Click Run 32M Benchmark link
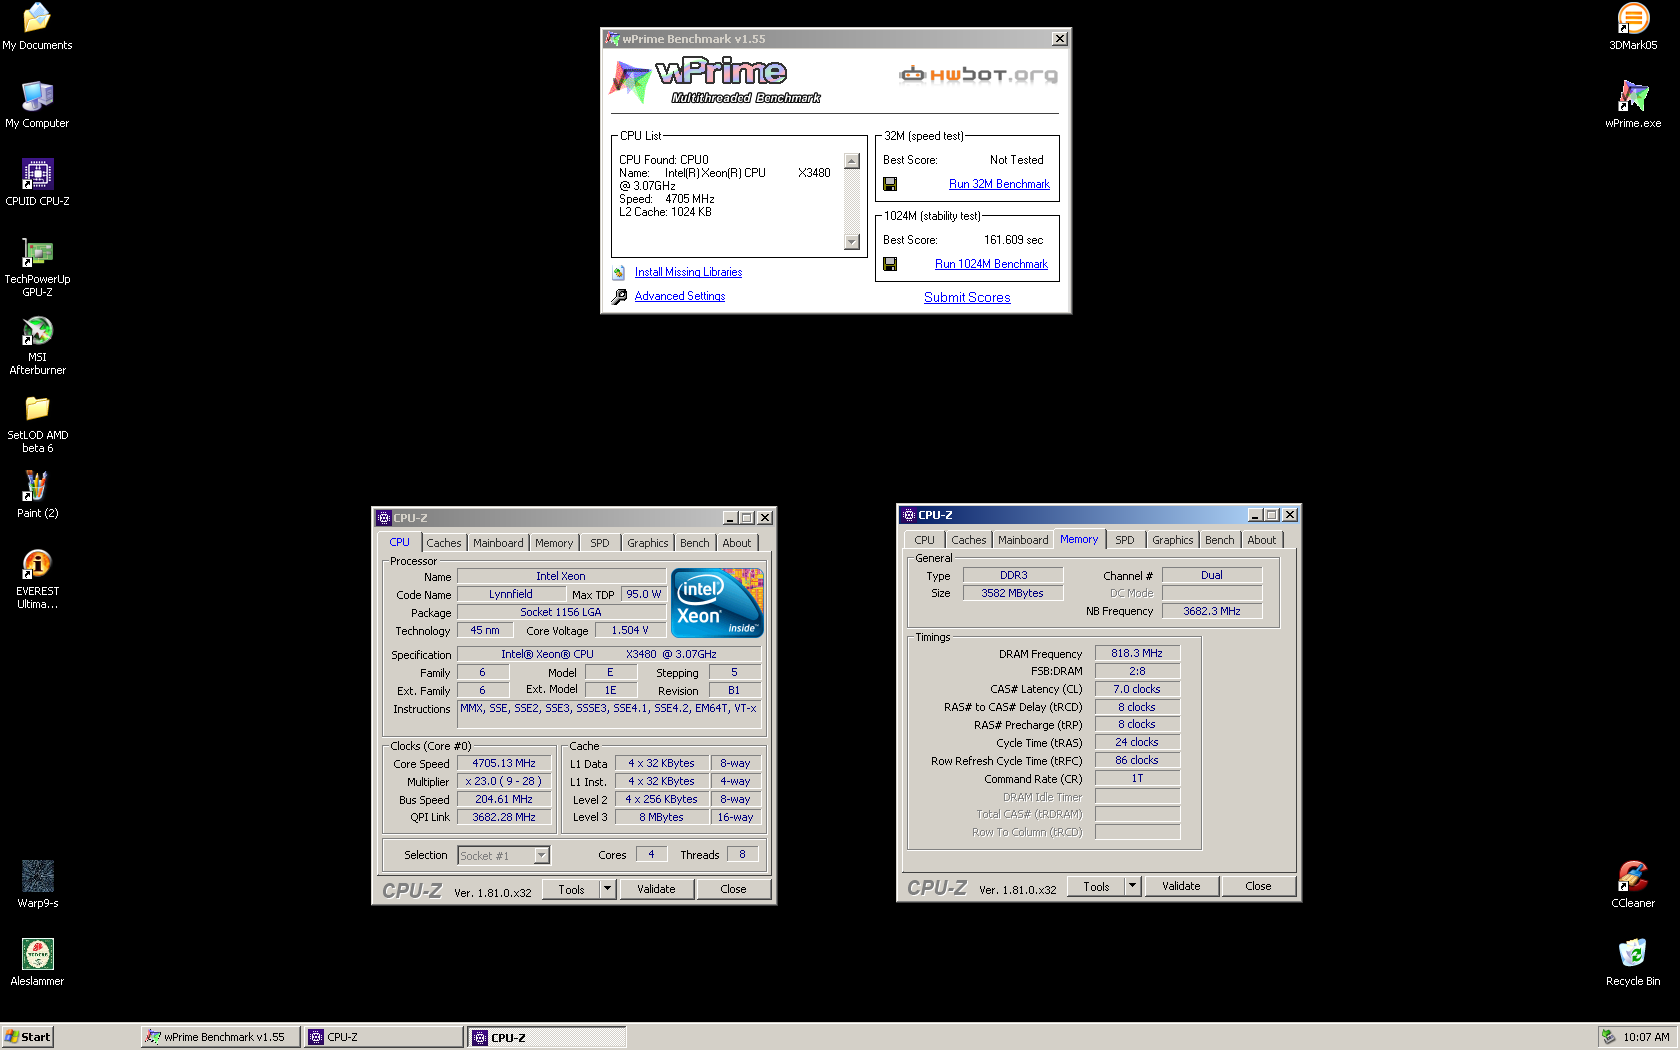 point(999,184)
